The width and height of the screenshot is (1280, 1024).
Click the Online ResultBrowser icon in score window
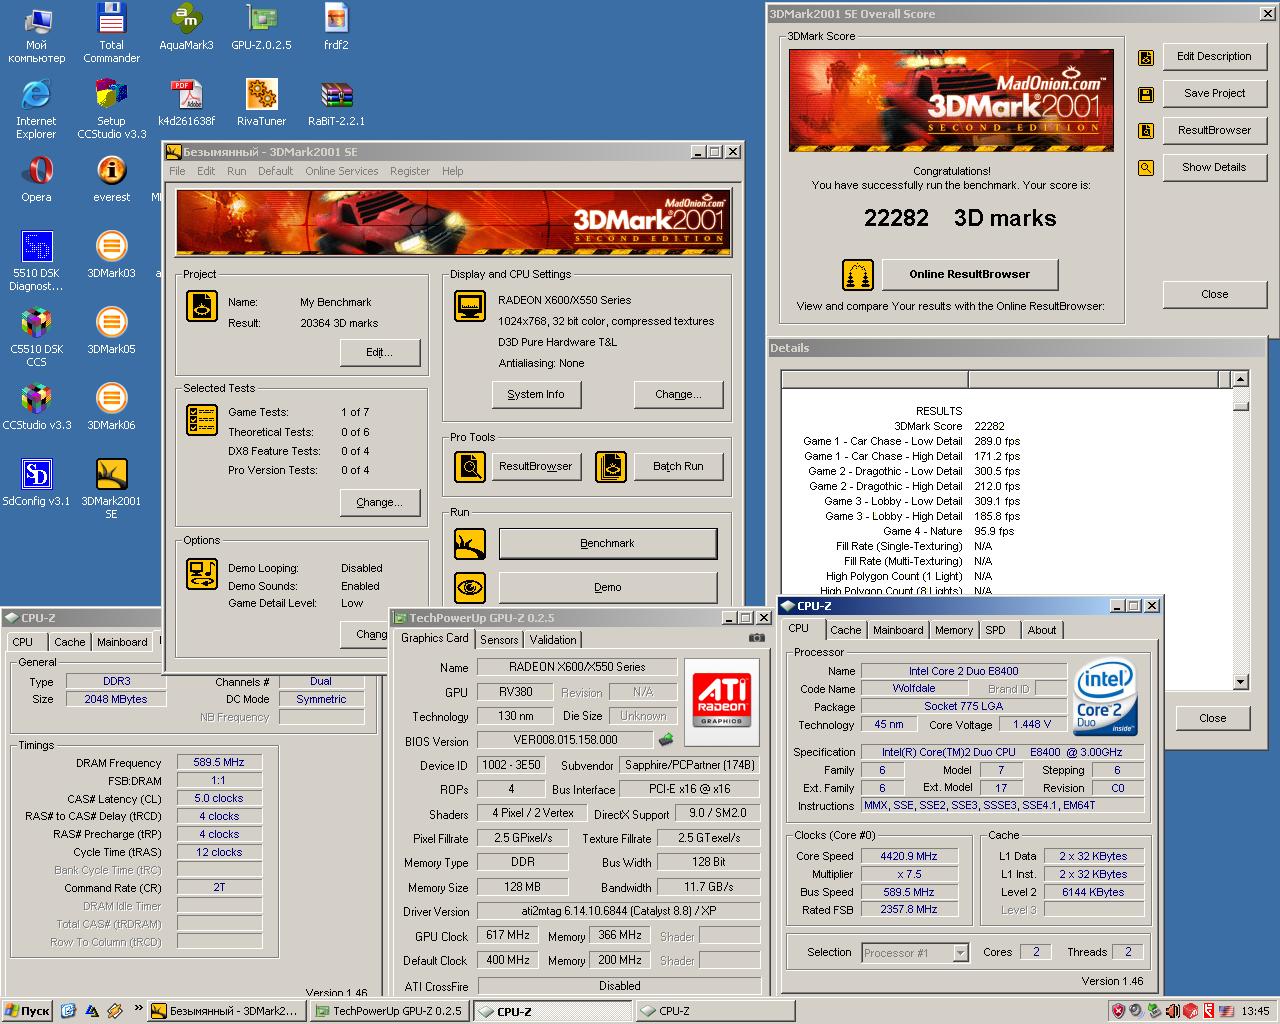(857, 274)
